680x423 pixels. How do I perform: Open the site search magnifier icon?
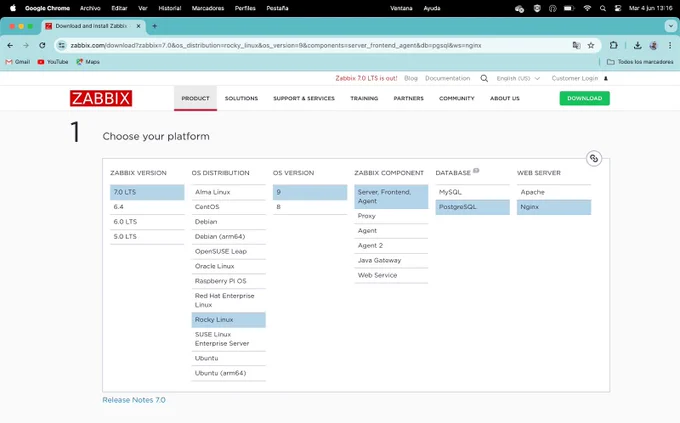click(484, 79)
